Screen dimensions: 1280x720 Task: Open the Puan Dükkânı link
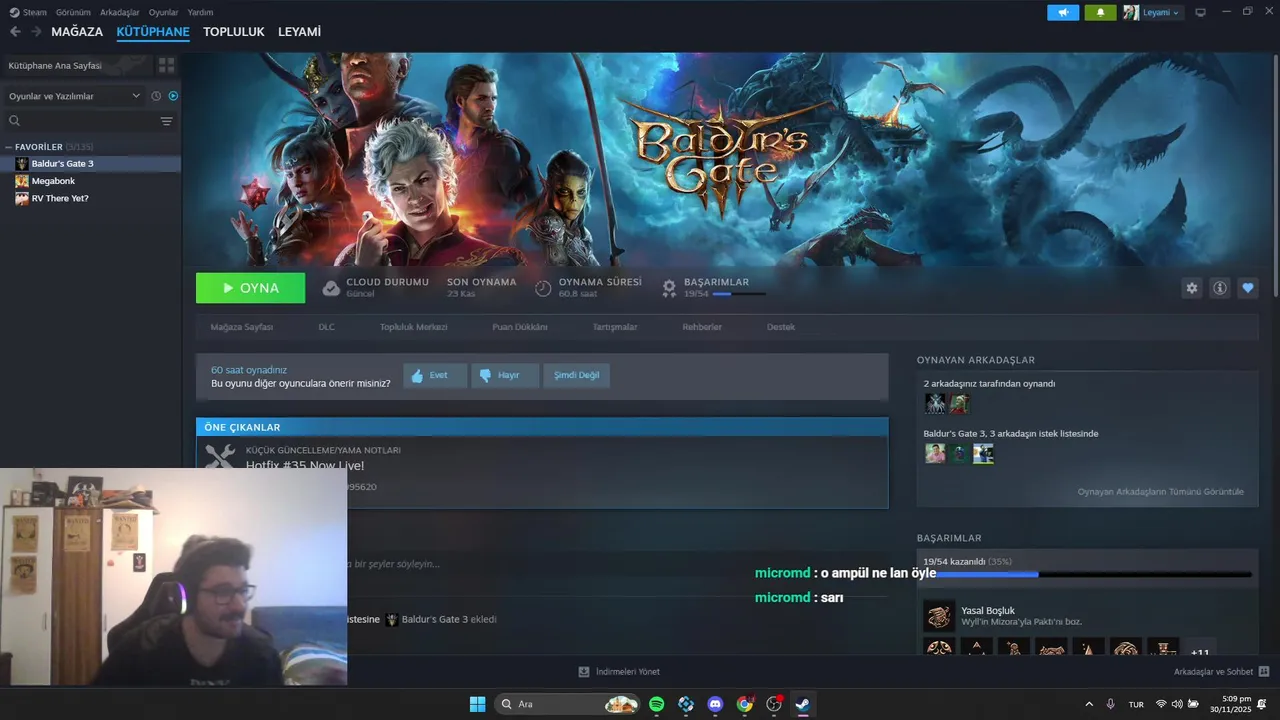click(x=519, y=327)
